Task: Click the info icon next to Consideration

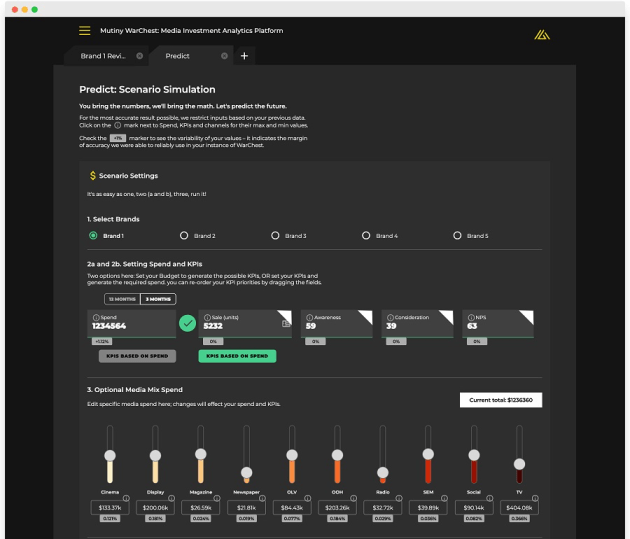Action: point(390,317)
